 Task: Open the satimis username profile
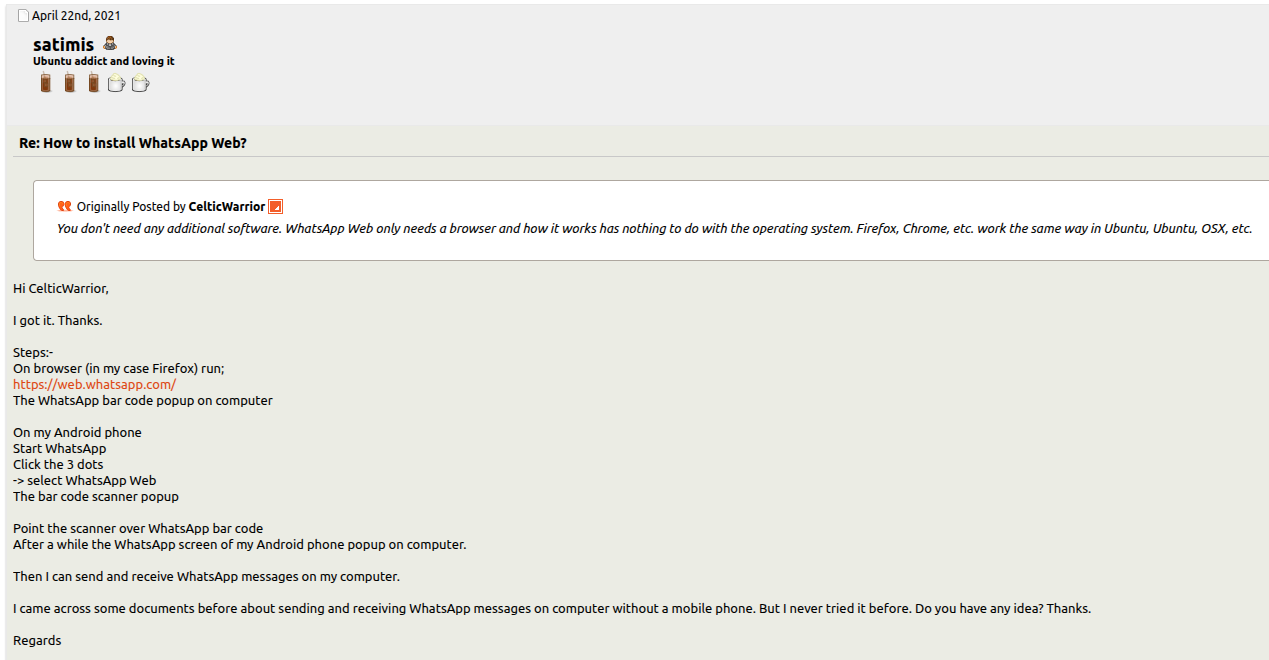[x=63, y=45]
